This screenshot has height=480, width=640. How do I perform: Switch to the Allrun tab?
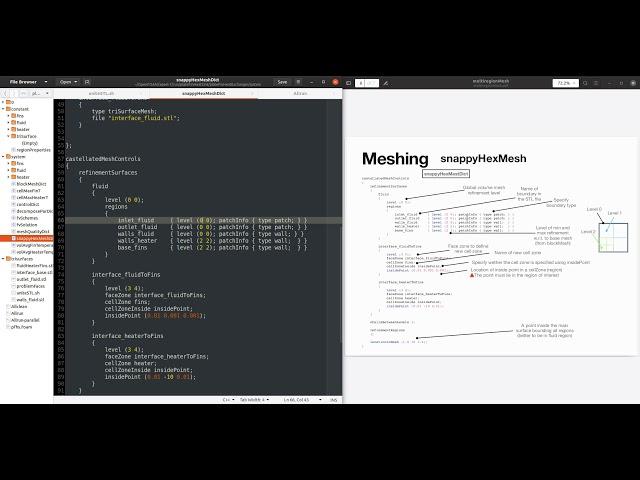point(300,93)
